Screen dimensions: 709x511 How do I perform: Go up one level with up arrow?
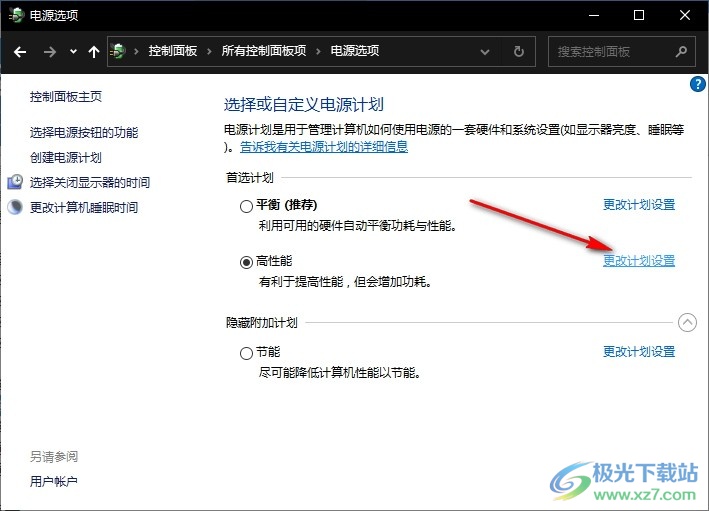coord(94,52)
